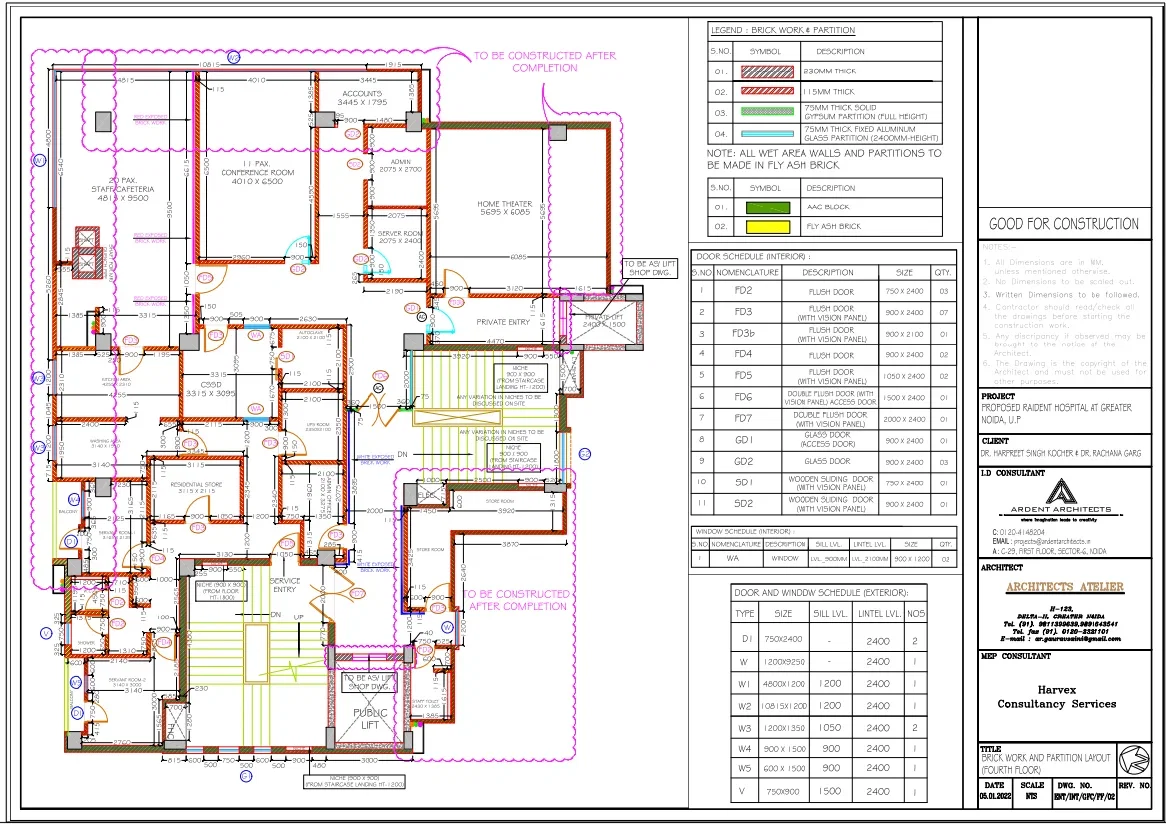The image size is (1166, 825).
Task: Click the MEP CONSULTANT heading
Action: click(x=1016, y=656)
